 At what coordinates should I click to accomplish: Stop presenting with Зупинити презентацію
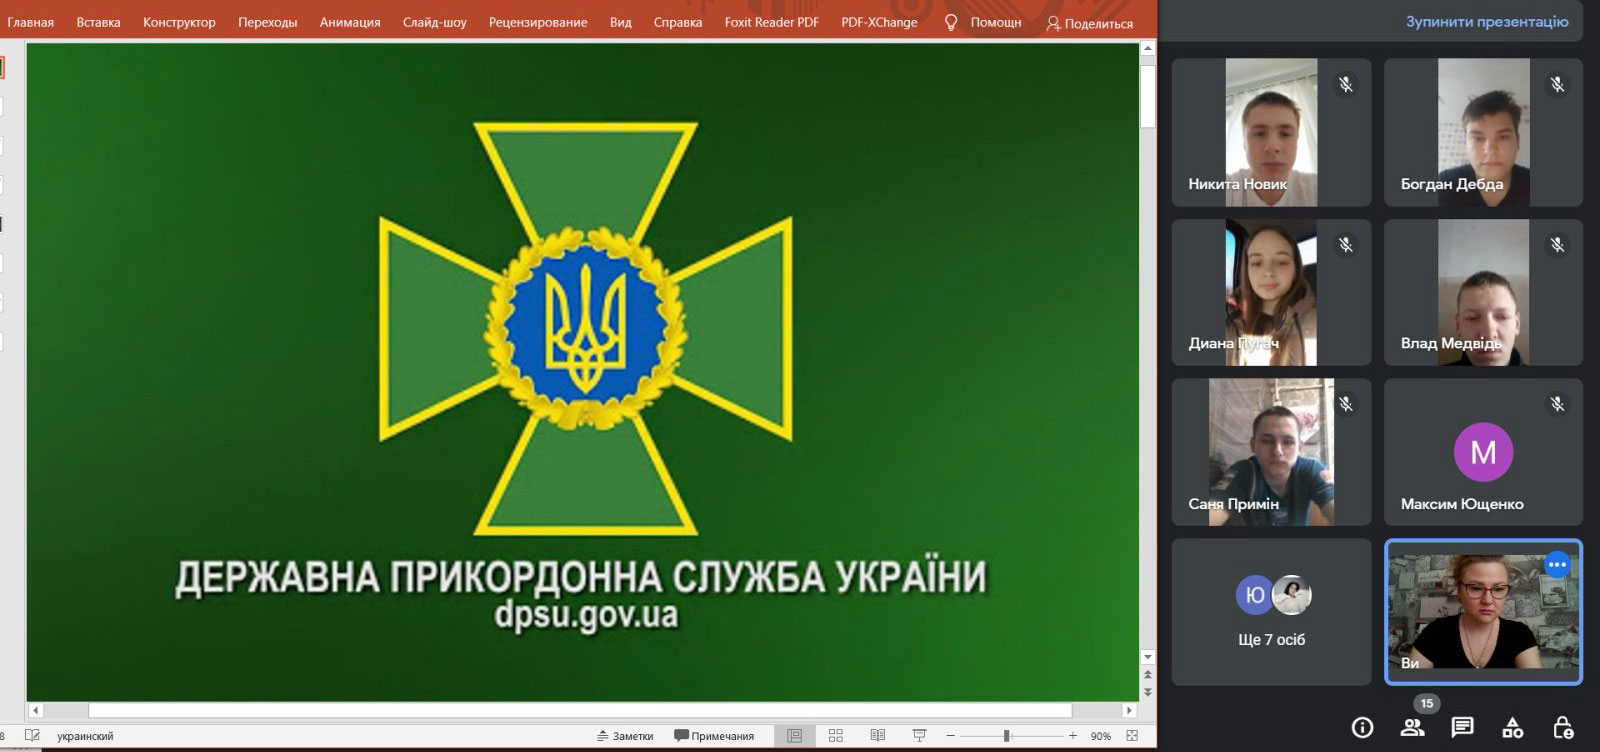(x=1487, y=21)
